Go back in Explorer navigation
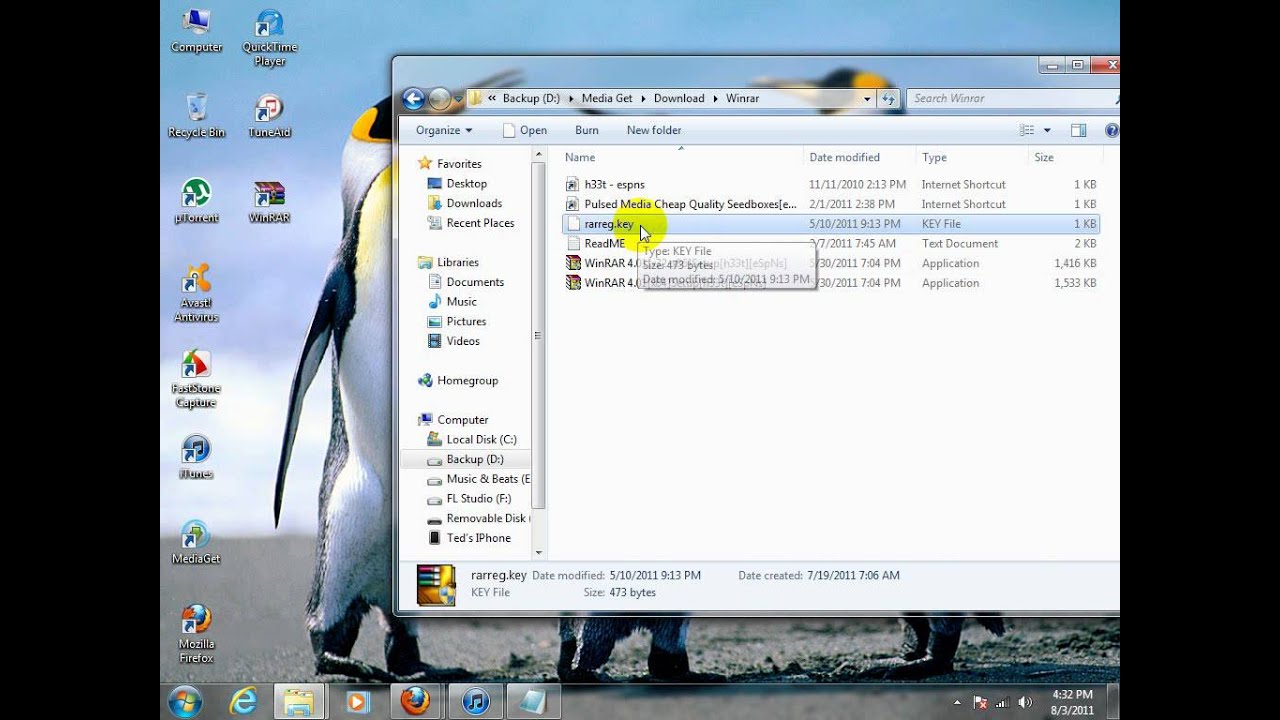Image resolution: width=1280 pixels, height=720 pixels. [413, 98]
